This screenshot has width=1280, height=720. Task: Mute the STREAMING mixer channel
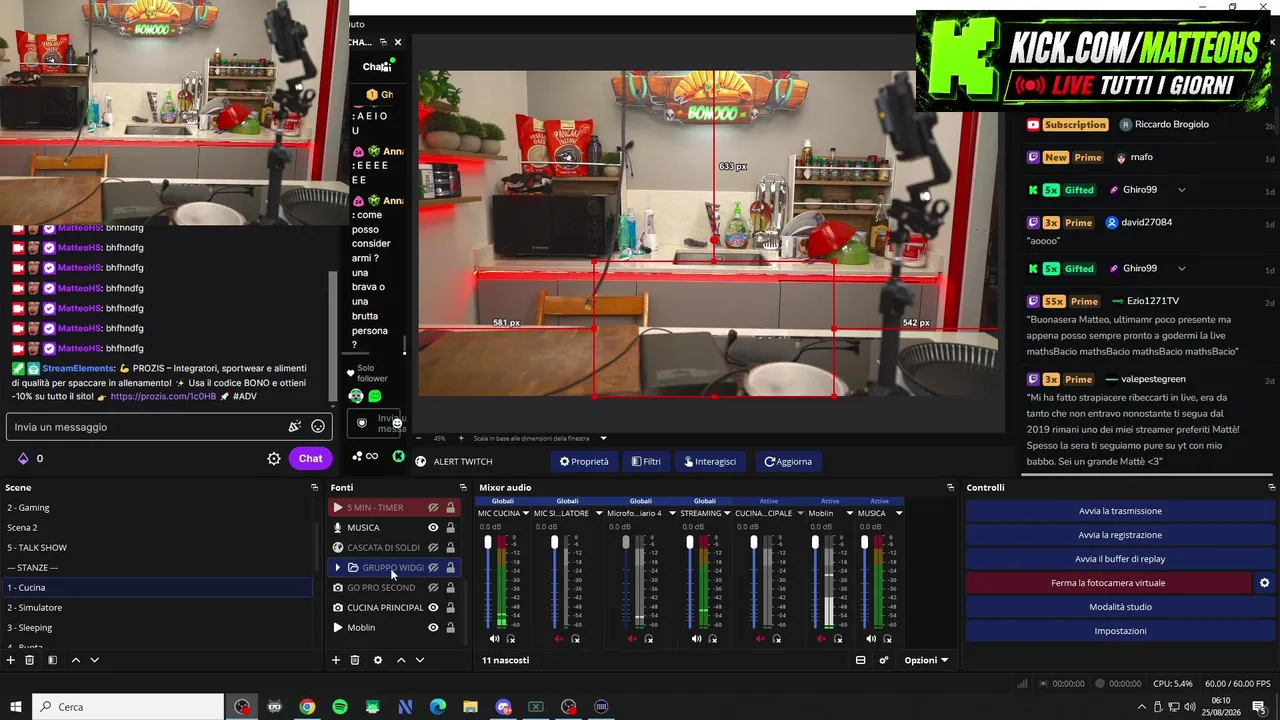tap(695, 638)
